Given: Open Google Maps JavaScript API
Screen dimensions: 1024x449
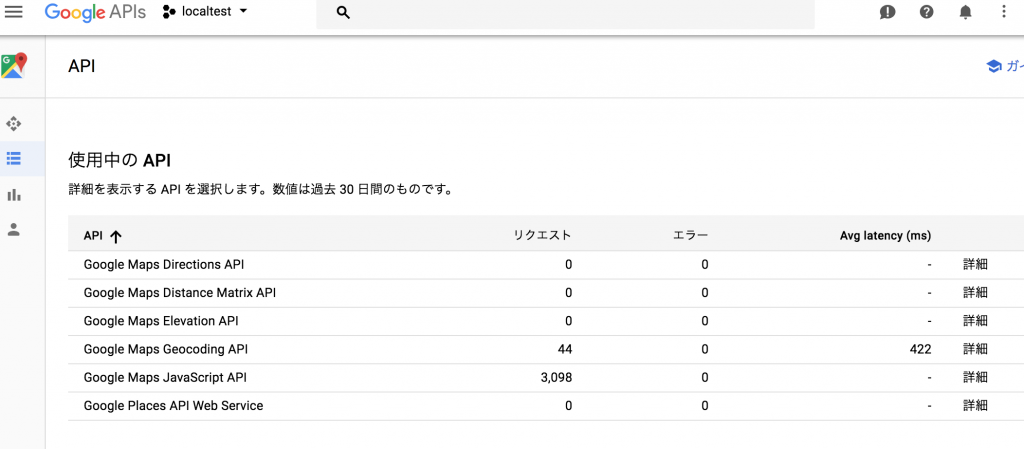Looking at the screenshot, I should click(165, 377).
